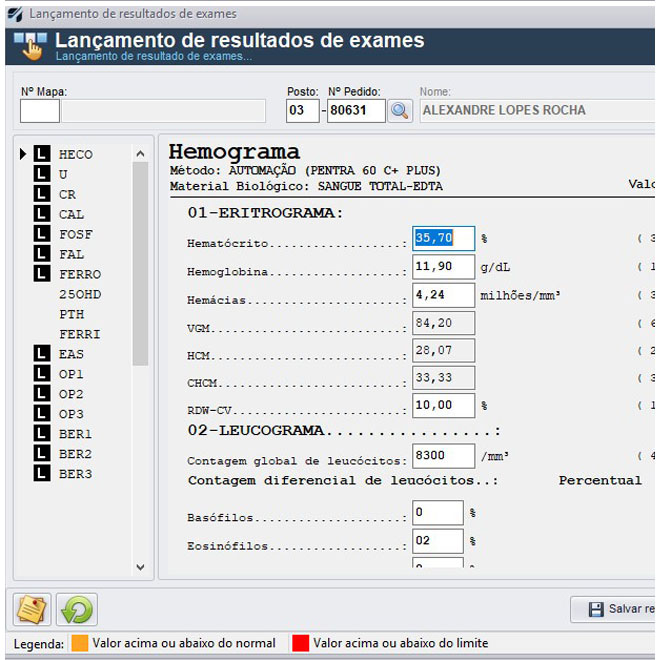Click the orange legend swatch for normal range
The height and width of the screenshot is (660, 660).
point(80,643)
